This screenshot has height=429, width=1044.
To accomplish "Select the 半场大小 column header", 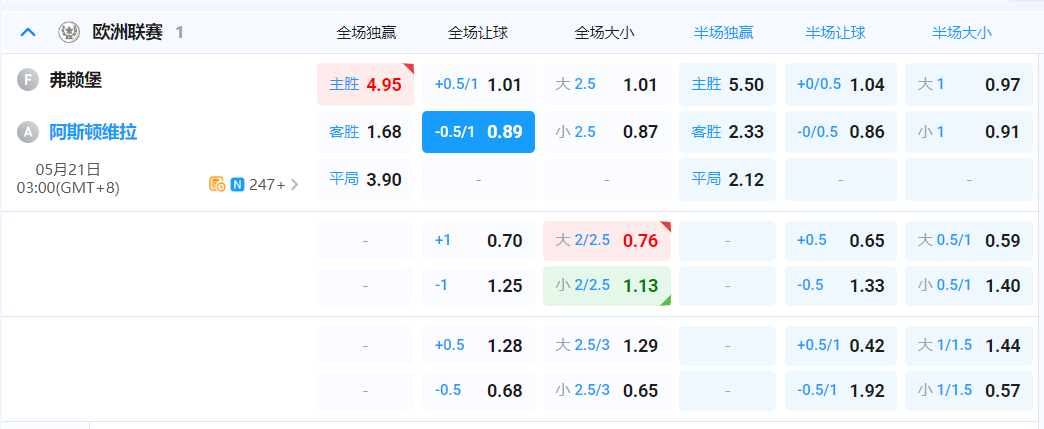I will tap(961, 33).
